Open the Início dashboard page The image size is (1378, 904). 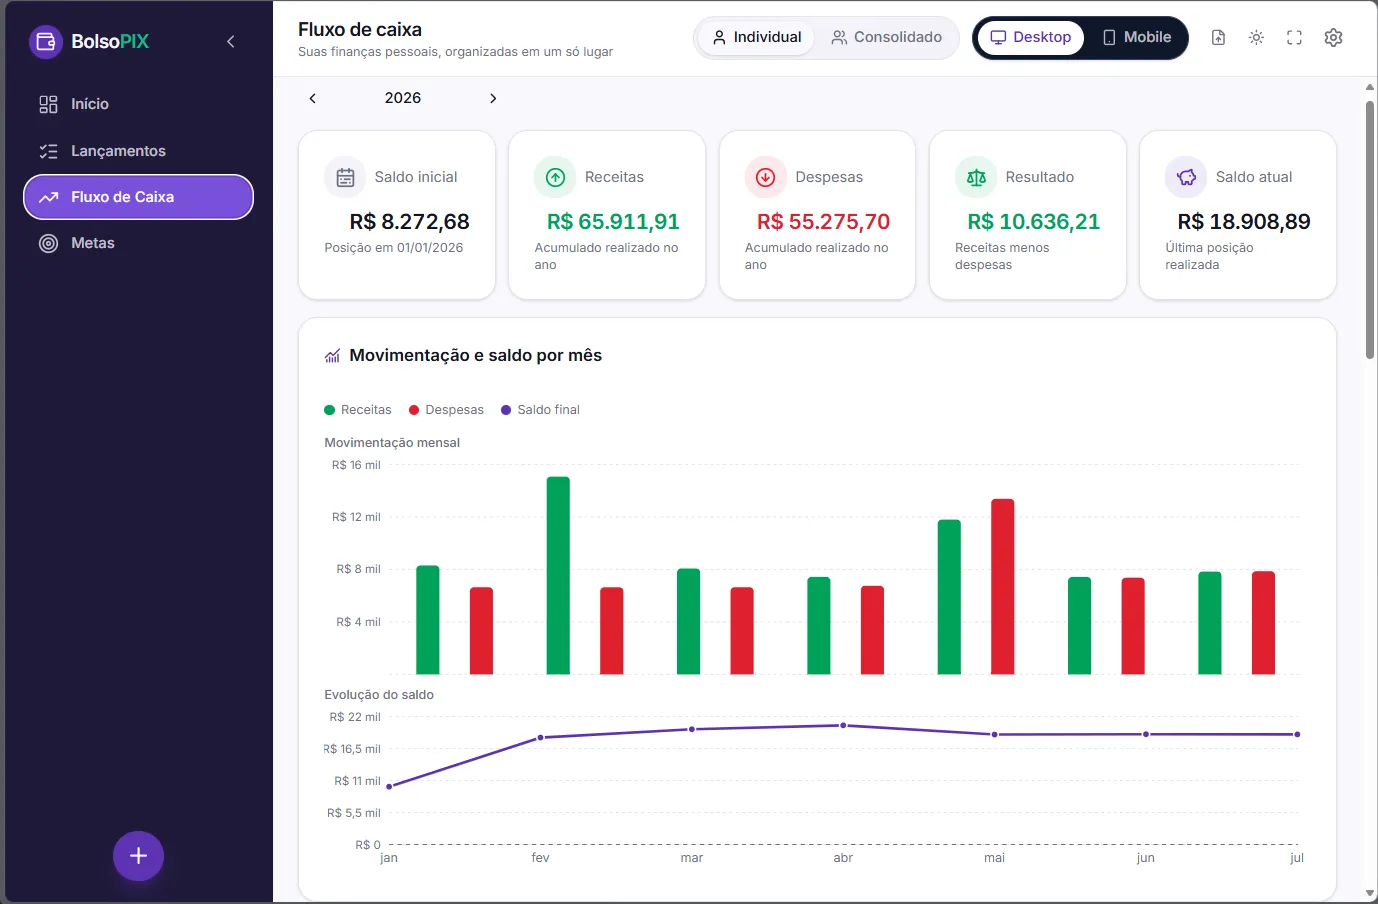point(138,104)
